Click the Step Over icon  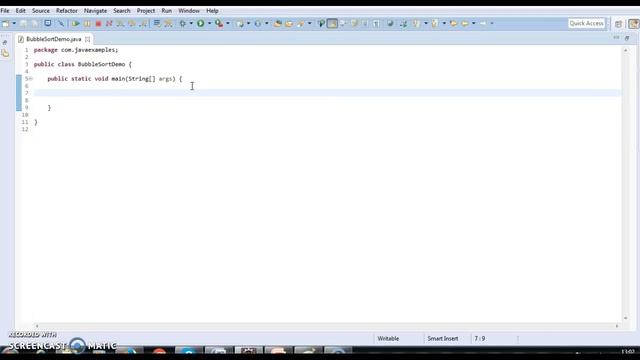click(132, 24)
